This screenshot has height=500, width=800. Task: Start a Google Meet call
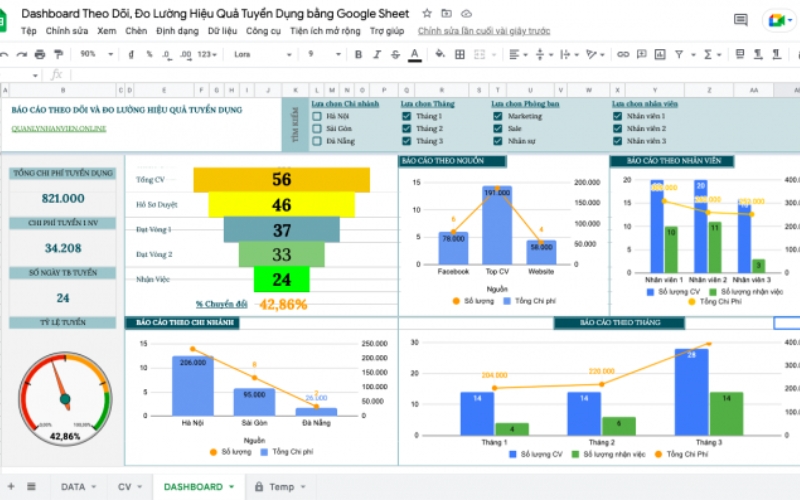click(x=776, y=20)
